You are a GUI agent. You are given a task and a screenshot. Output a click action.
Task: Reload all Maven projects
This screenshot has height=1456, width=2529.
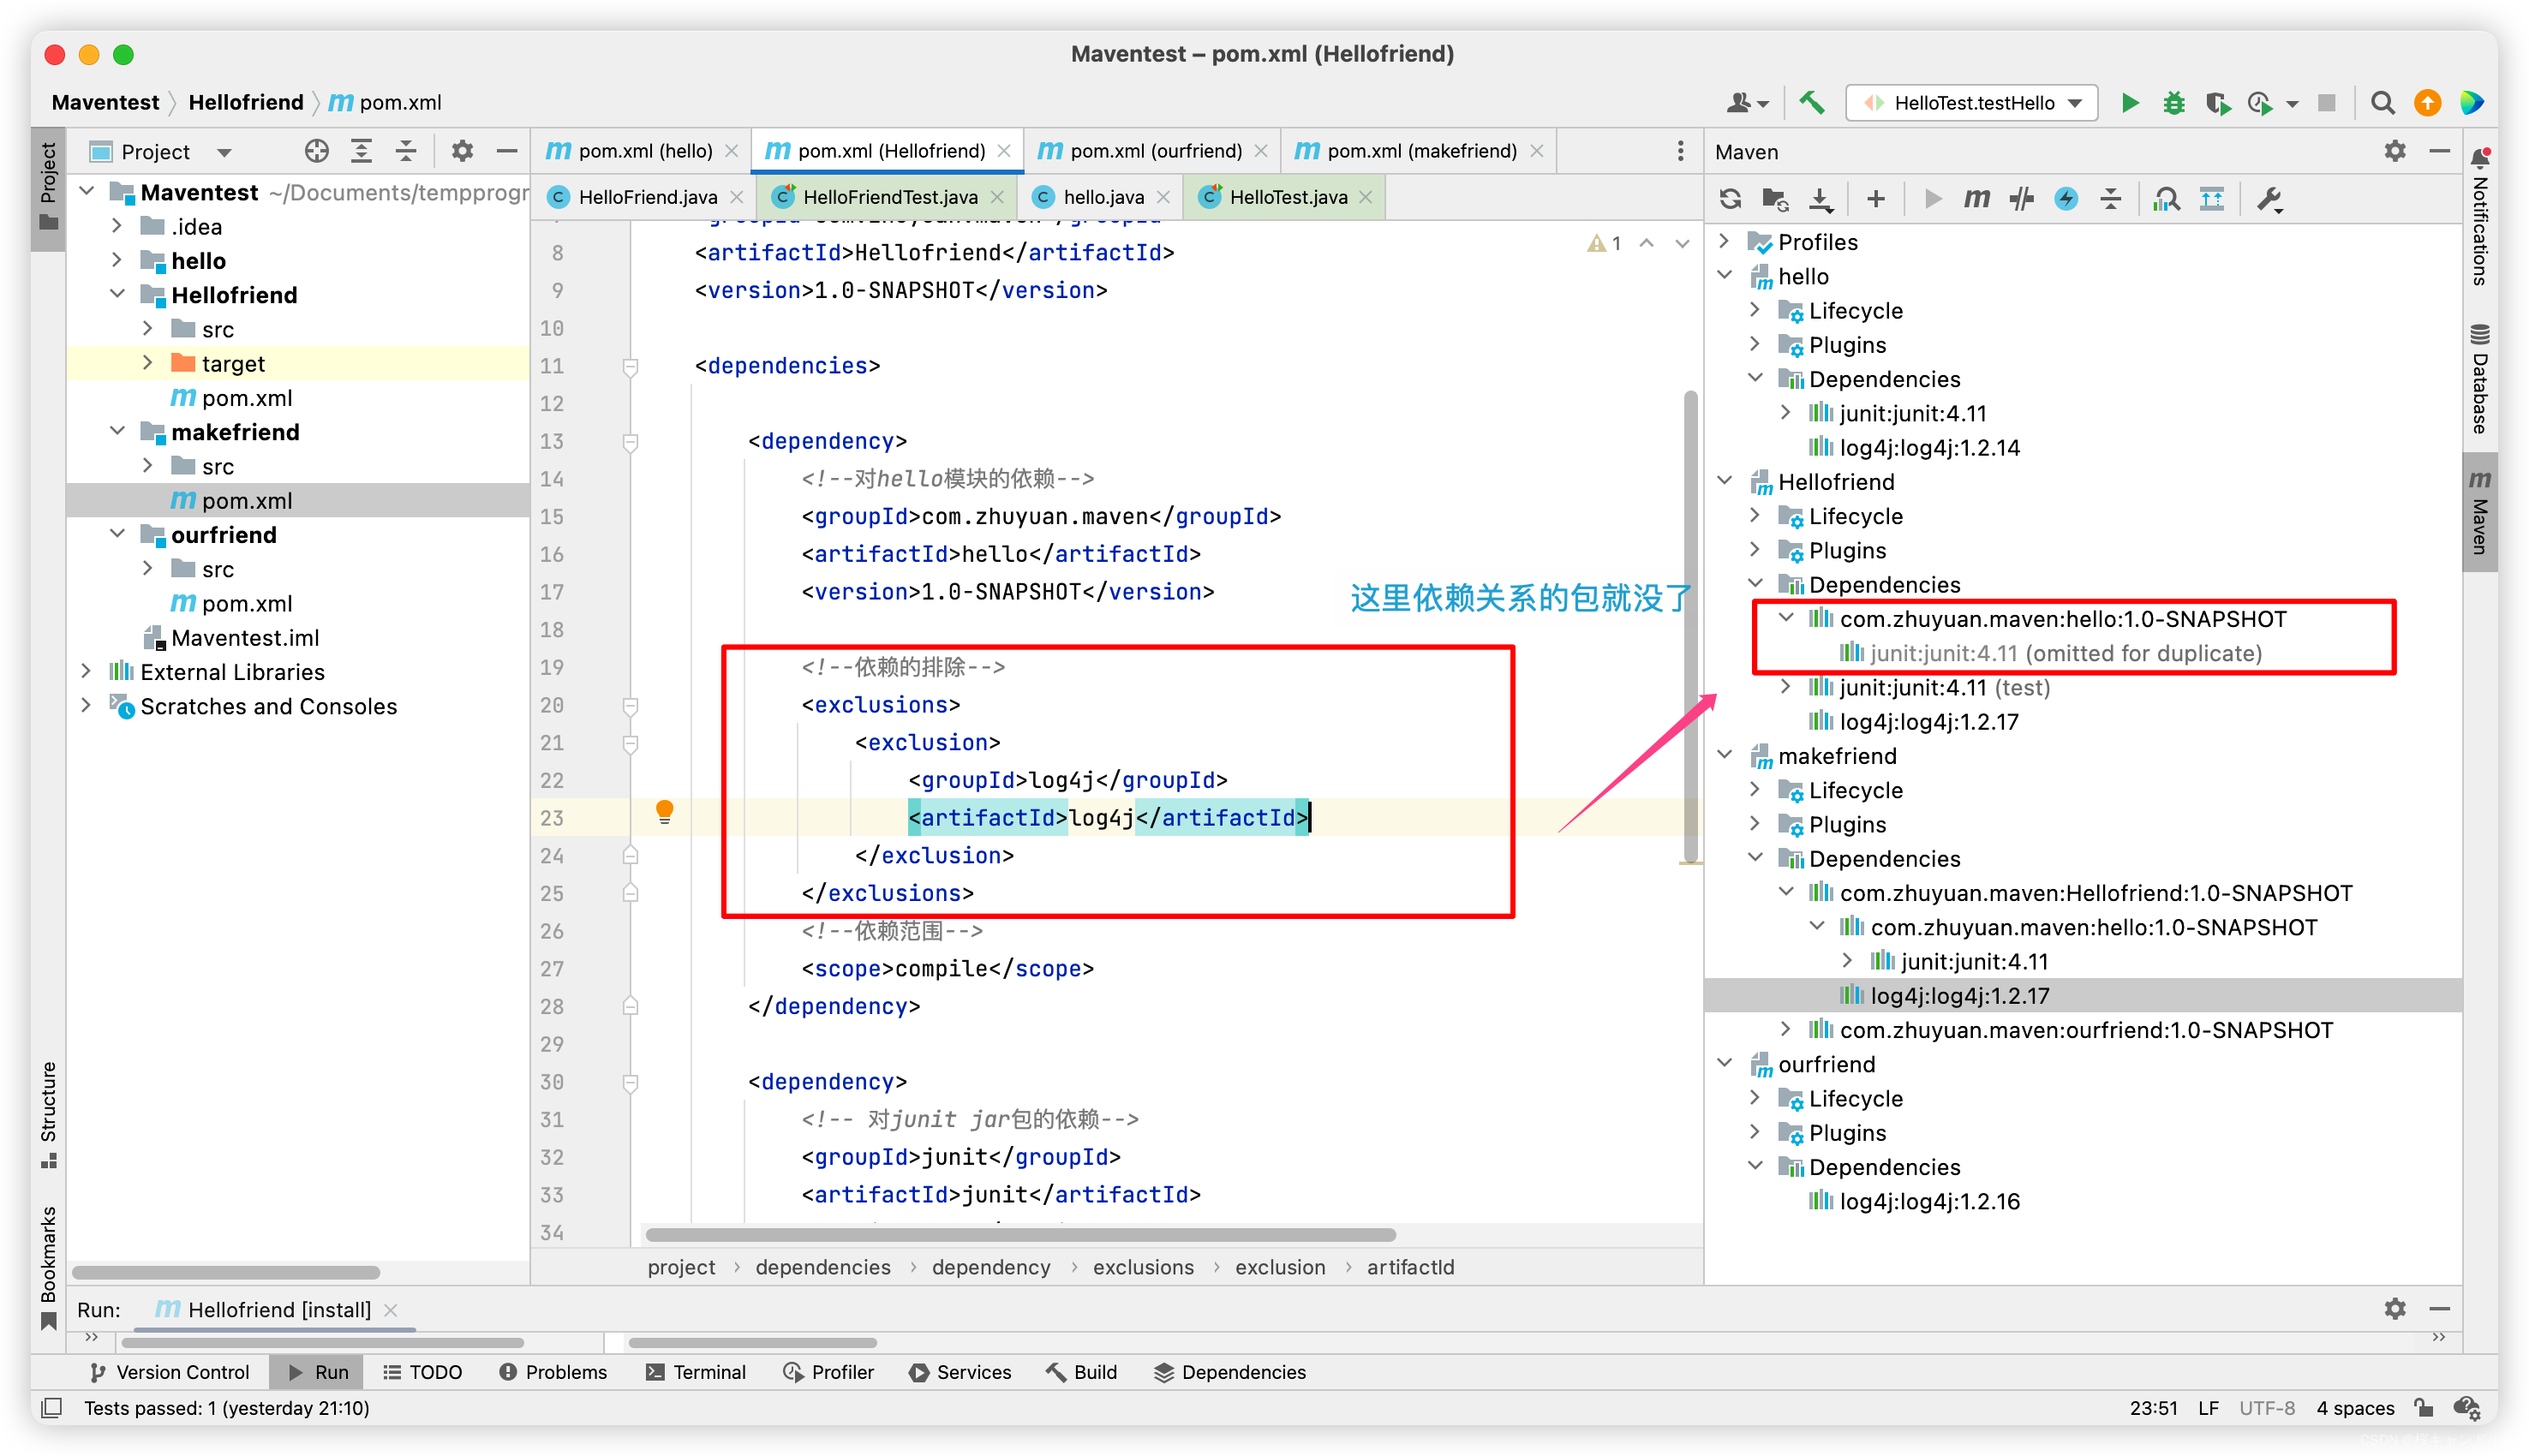click(1731, 199)
